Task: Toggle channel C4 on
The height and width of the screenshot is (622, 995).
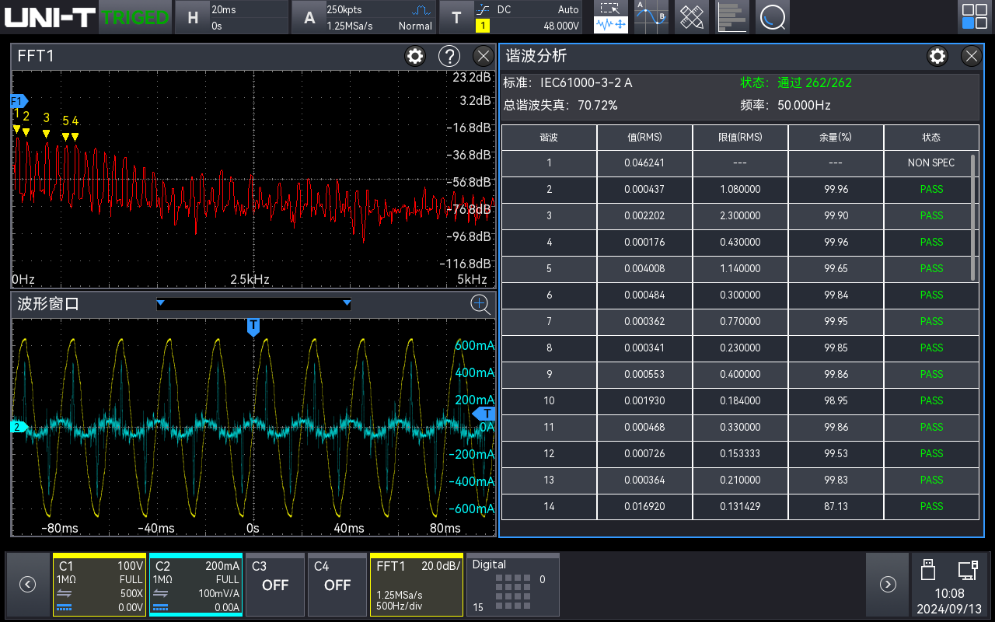Action: click(x=337, y=584)
